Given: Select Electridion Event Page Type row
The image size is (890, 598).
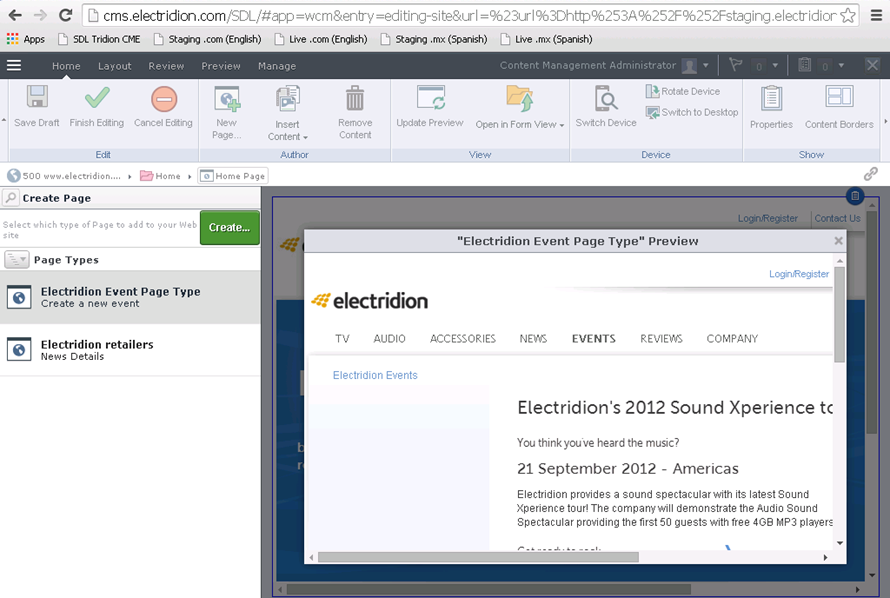Looking at the screenshot, I should click(131, 297).
